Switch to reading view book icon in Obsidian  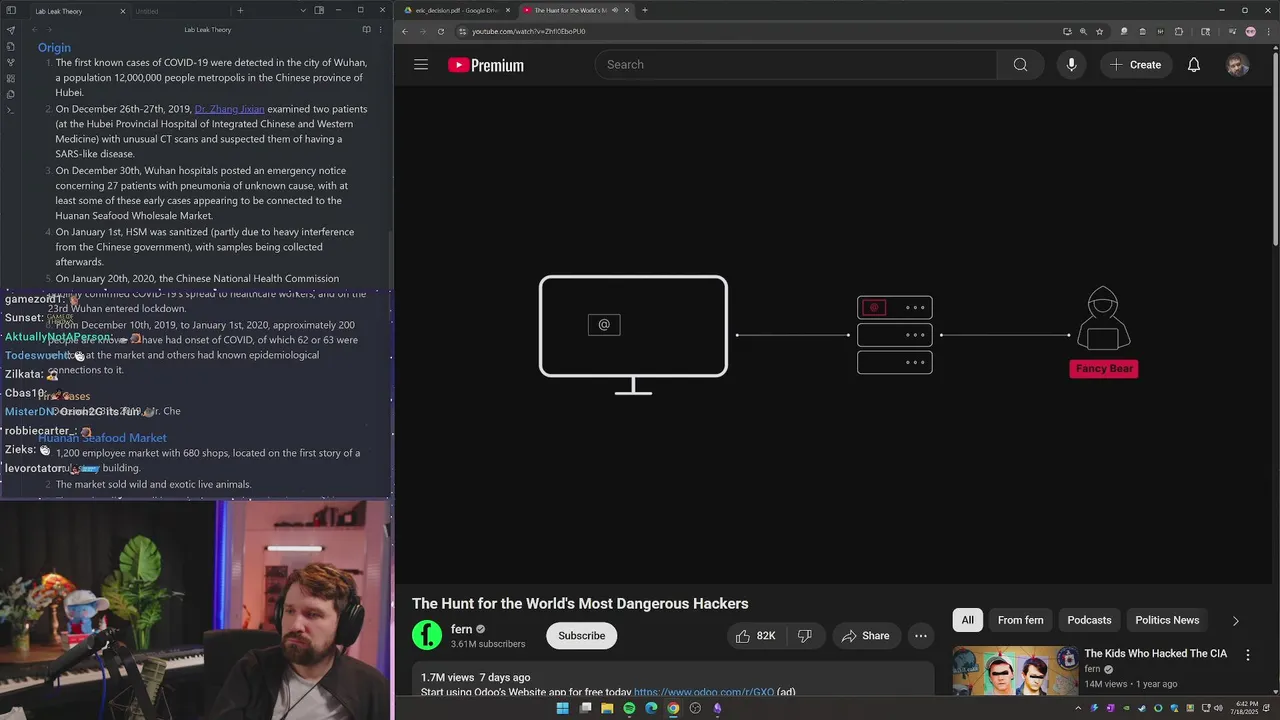tap(366, 30)
